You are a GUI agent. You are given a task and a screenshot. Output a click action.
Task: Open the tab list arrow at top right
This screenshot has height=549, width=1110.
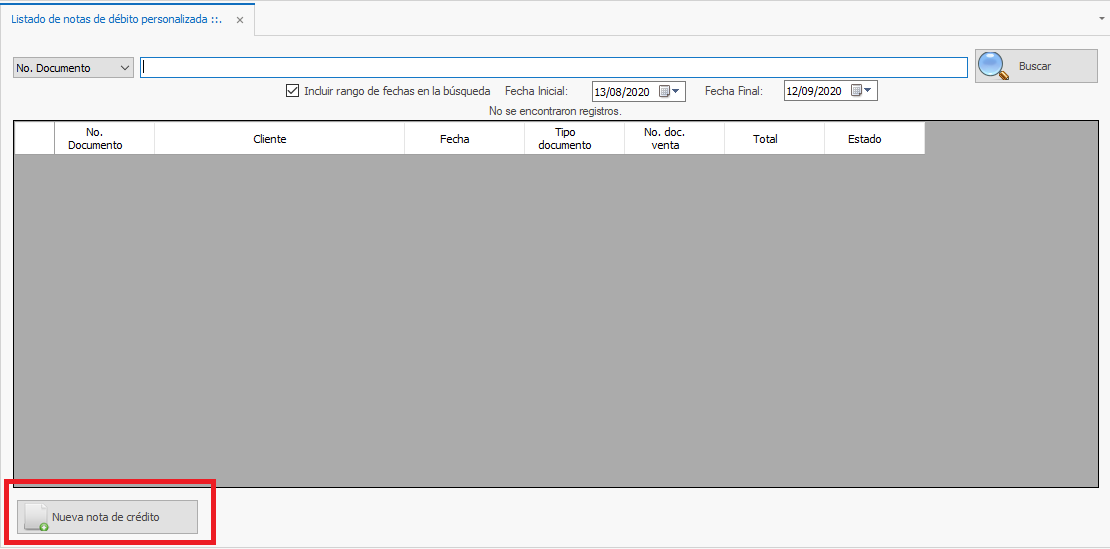[x=1101, y=19]
